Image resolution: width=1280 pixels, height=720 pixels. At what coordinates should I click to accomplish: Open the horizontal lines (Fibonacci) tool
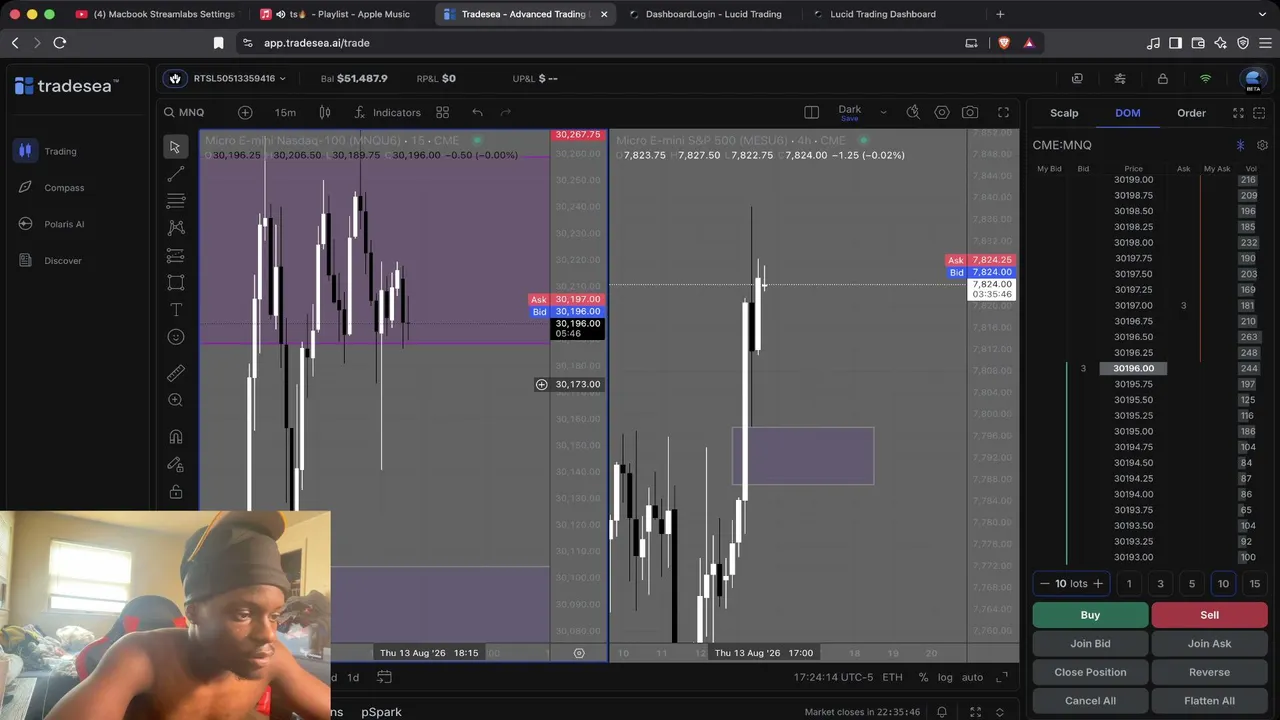pos(175,201)
